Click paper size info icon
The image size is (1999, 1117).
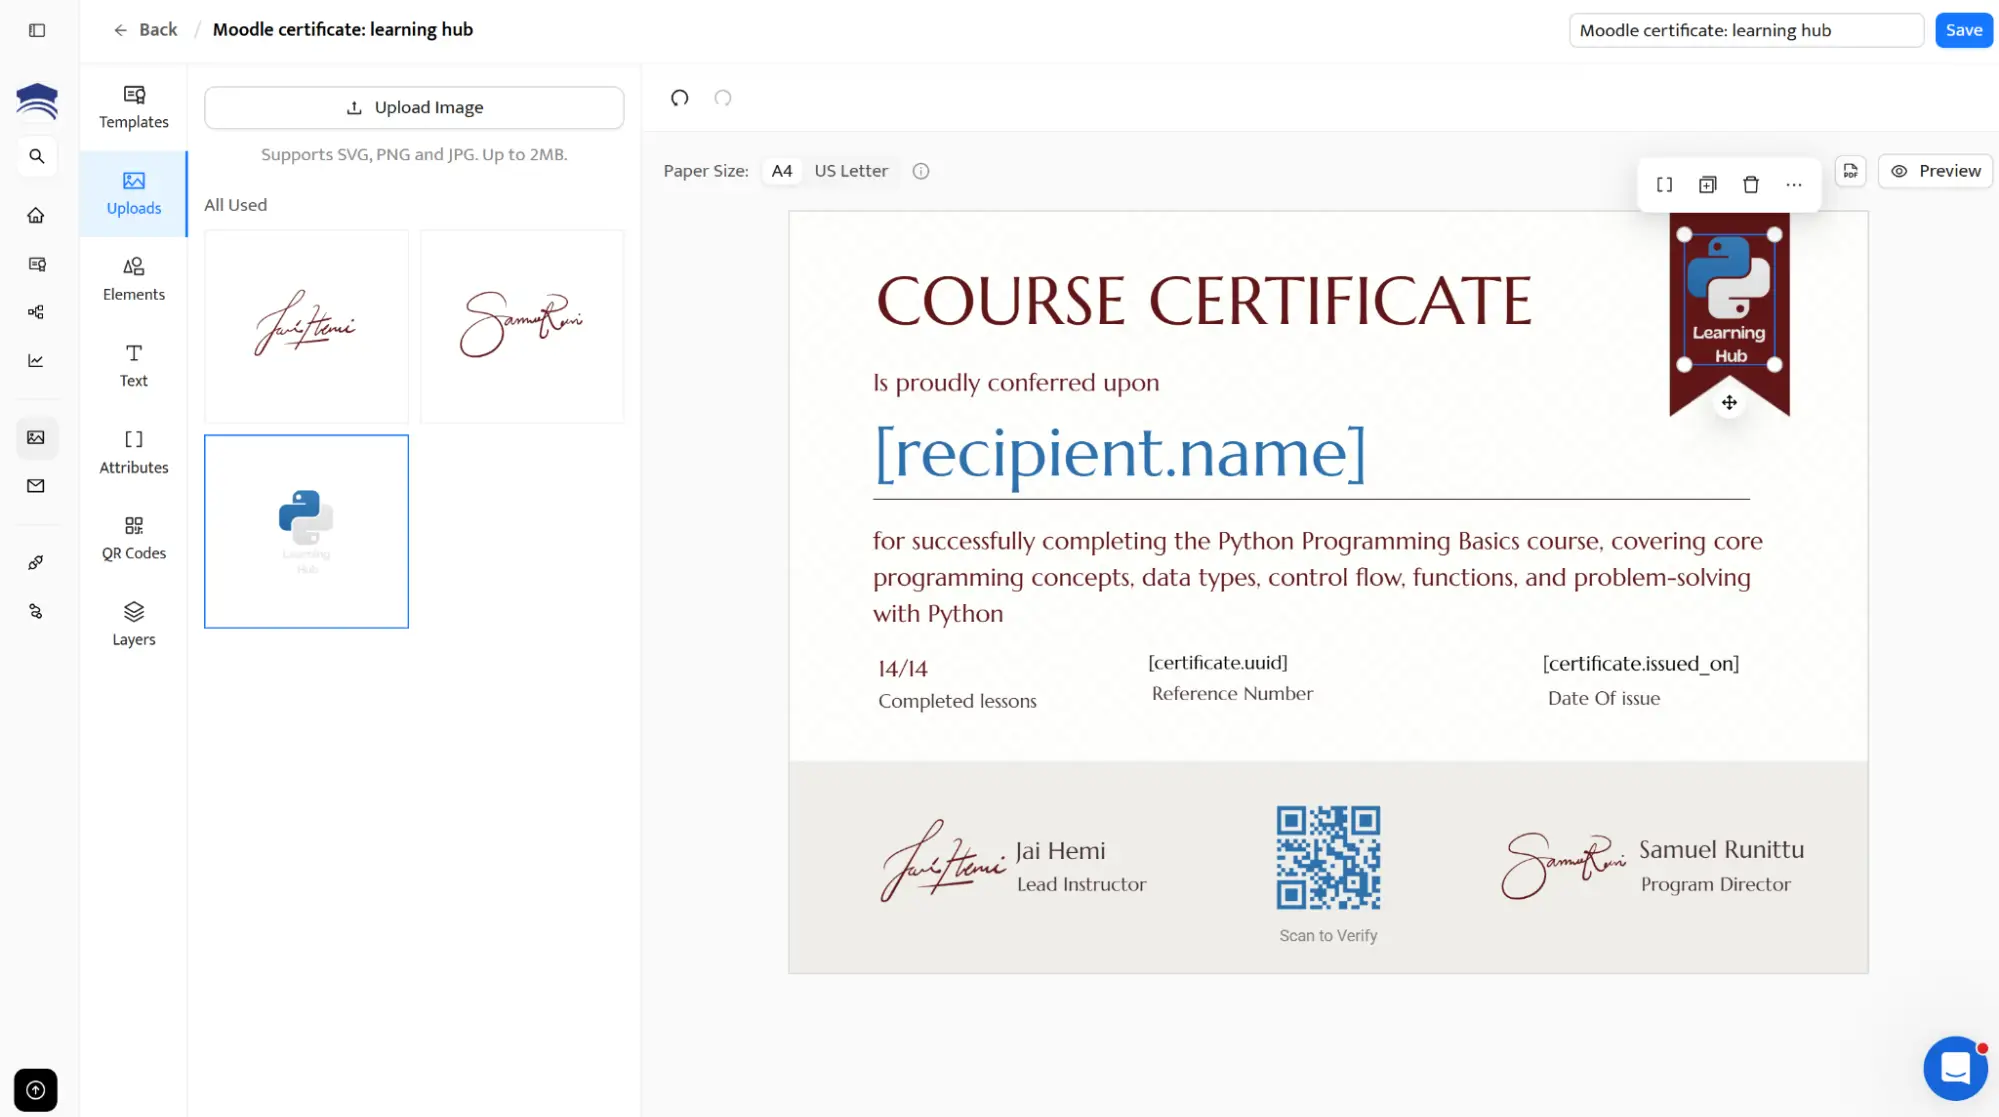tap(921, 171)
